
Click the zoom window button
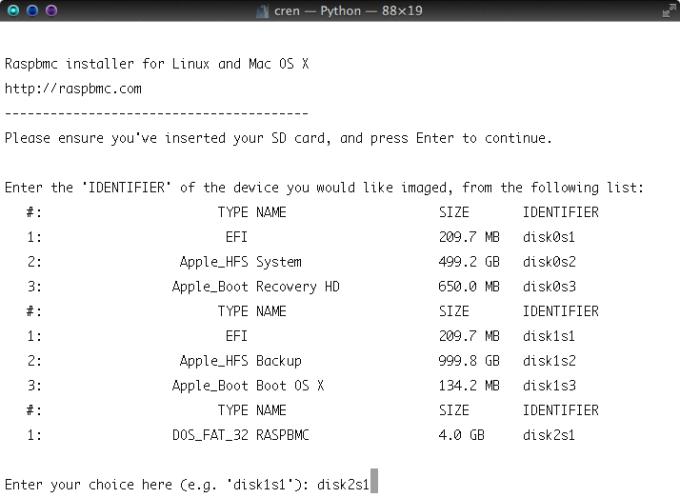pyautogui.click(x=52, y=10)
